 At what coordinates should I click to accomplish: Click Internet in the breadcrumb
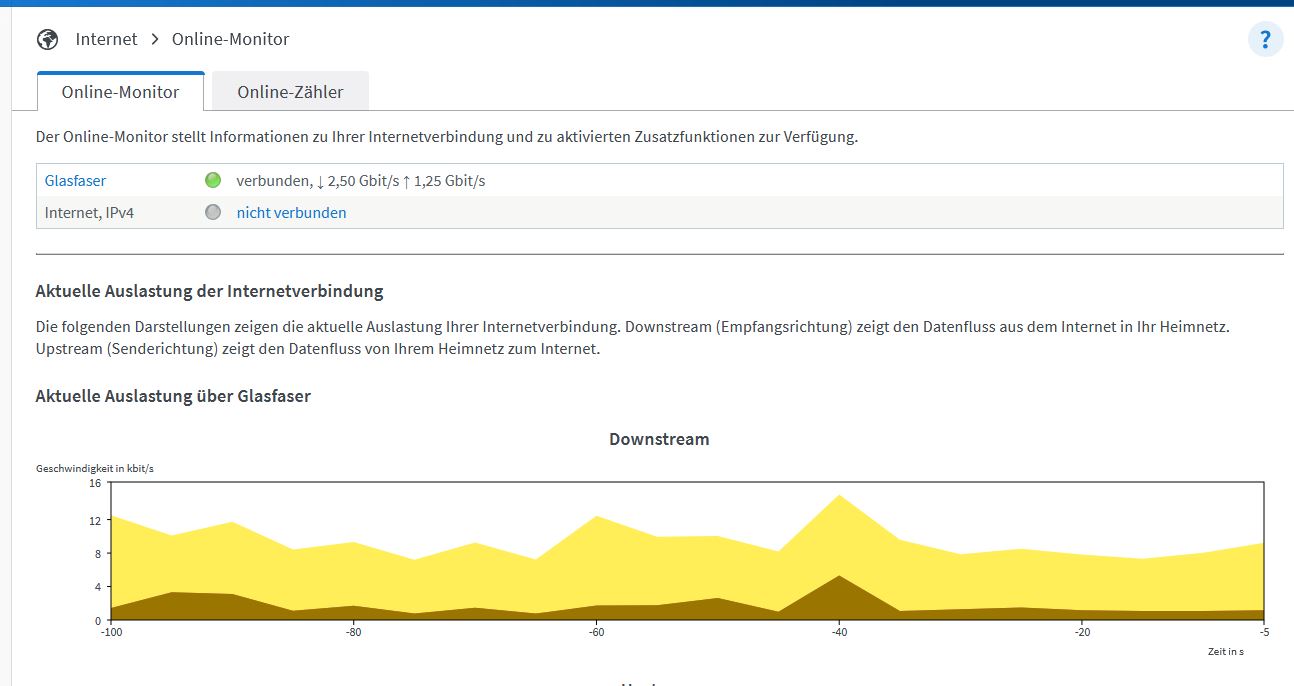[x=106, y=39]
